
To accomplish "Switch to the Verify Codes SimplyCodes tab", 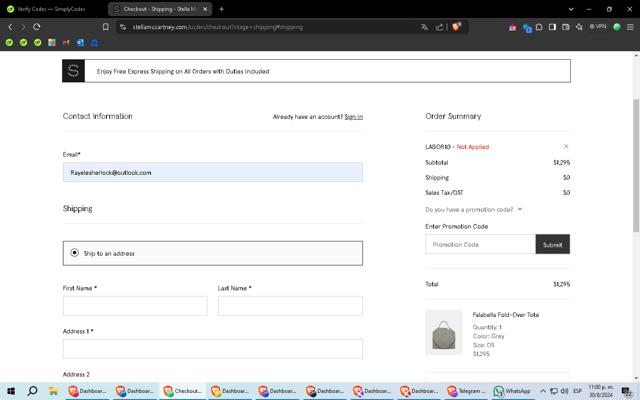I will [x=51, y=9].
